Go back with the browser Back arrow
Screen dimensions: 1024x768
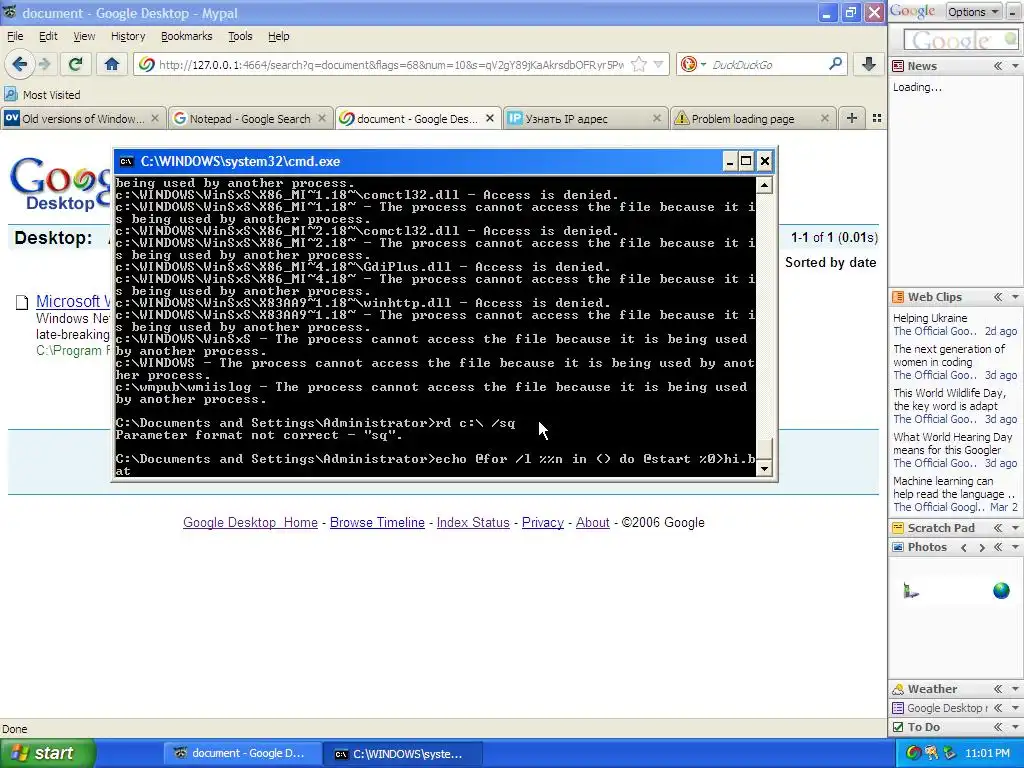coord(19,64)
